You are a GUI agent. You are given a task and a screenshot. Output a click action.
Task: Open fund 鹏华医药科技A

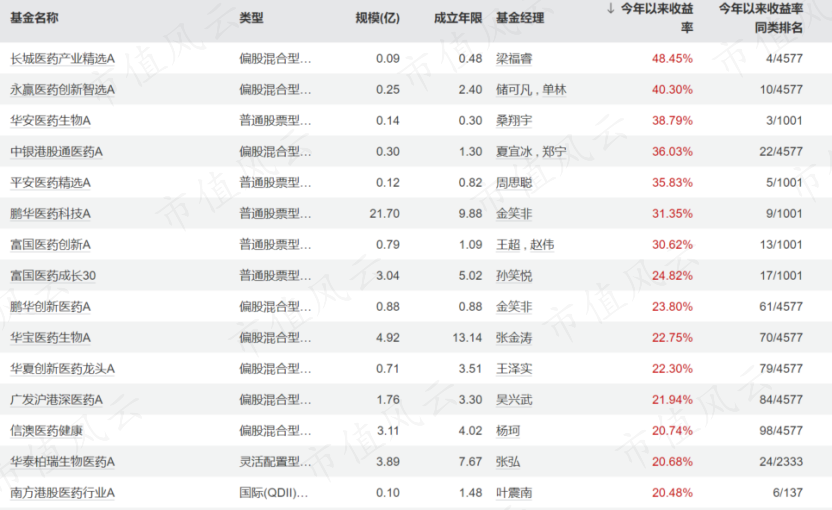tap(50, 213)
